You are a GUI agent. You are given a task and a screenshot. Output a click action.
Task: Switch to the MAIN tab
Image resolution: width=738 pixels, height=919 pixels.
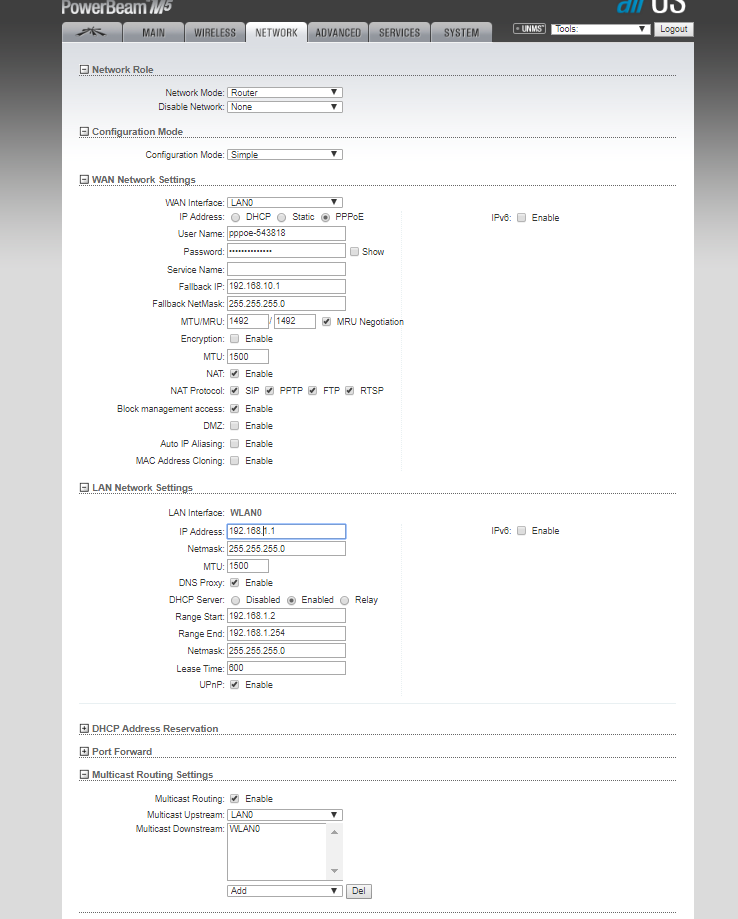click(x=154, y=32)
